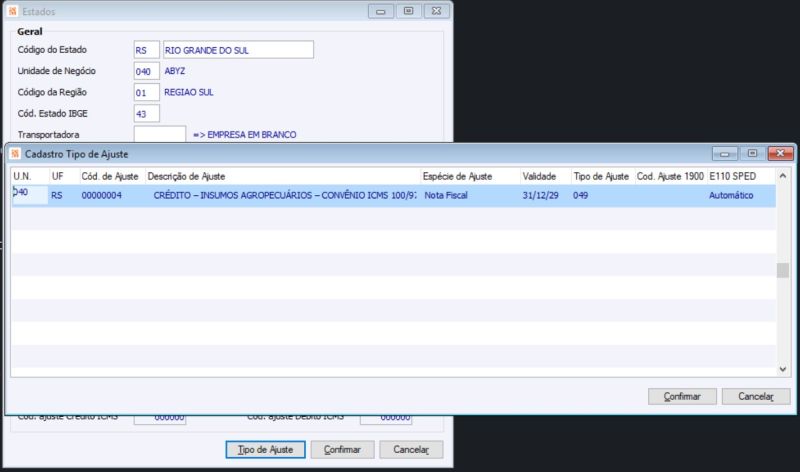Screen dimensions: 800x472
Task: Maximize the Cadastro Tipo de Ajuste window
Action: point(752,153)
